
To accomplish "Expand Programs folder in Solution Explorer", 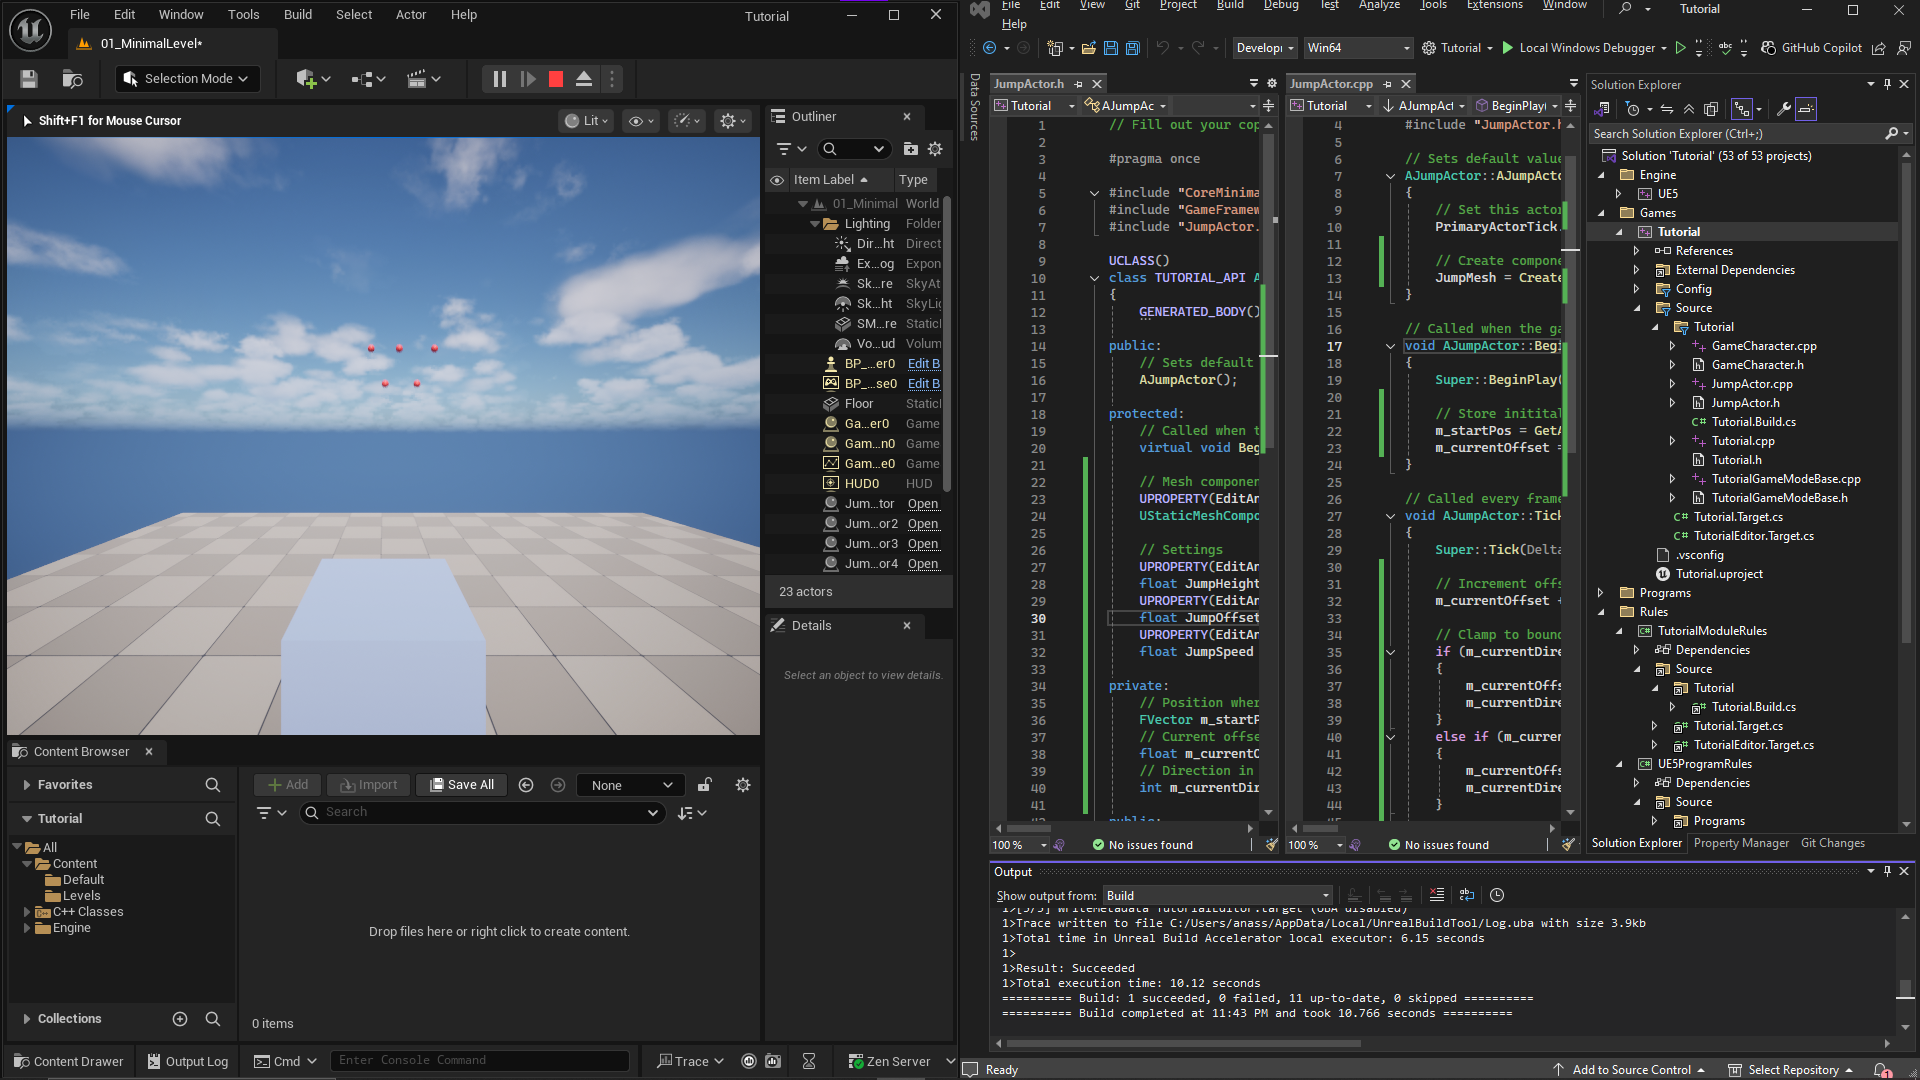I will click(1600, 593).
